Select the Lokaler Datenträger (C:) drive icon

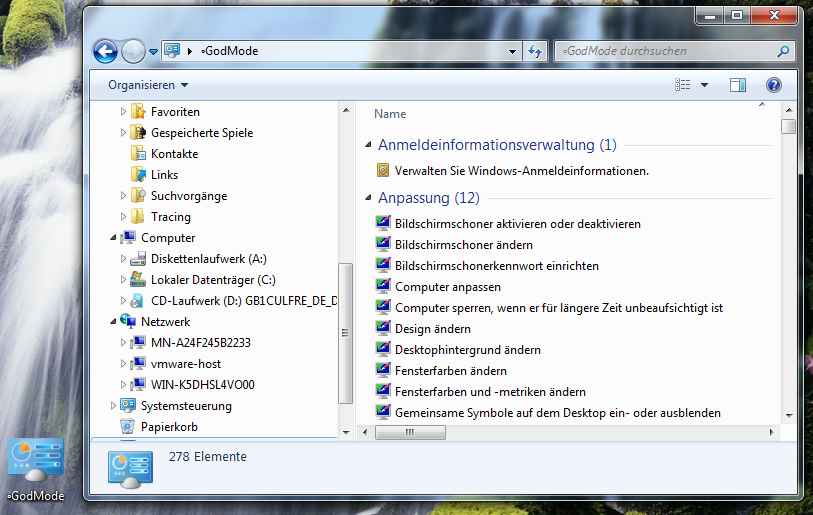tap(138, 280)
